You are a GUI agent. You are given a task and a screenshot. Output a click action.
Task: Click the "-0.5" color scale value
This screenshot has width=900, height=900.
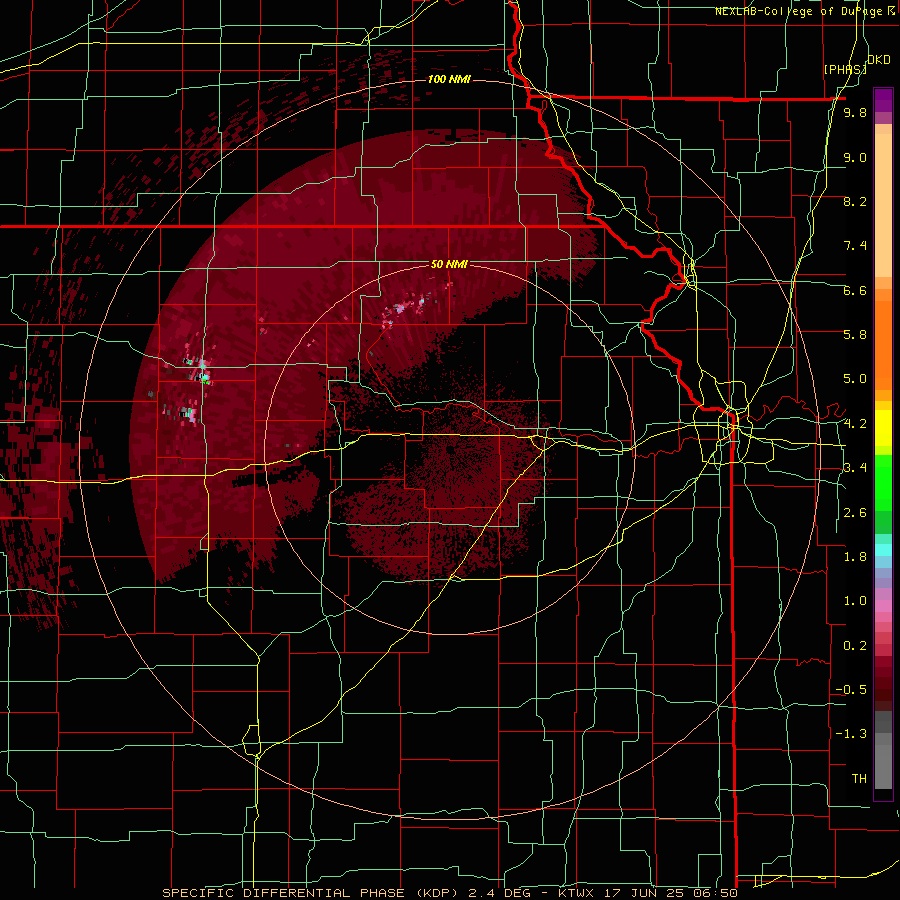[851, 690]
